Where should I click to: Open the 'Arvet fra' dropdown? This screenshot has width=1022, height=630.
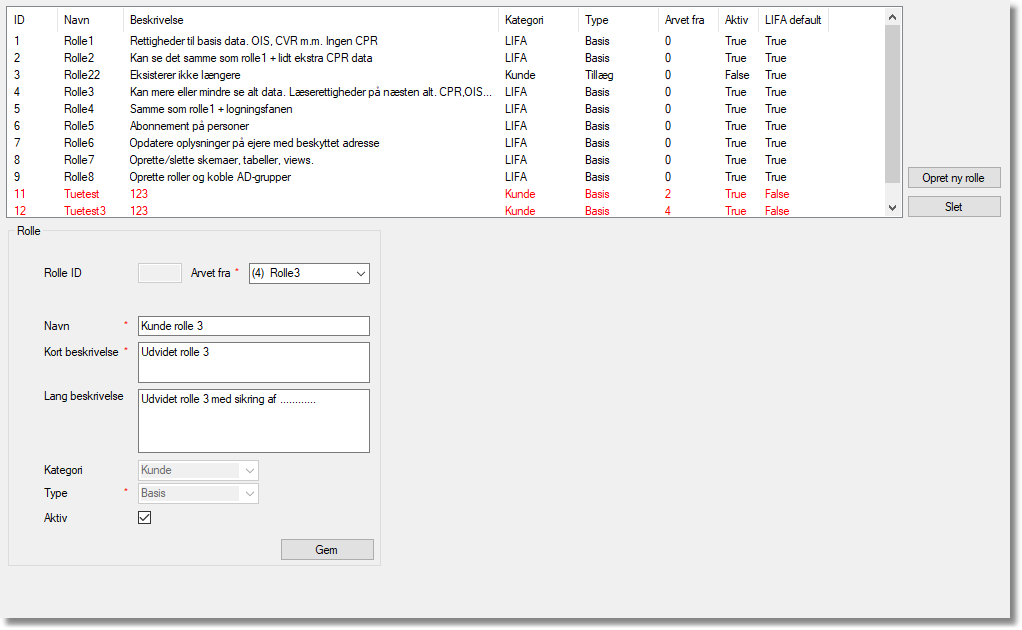click(309, 273)
